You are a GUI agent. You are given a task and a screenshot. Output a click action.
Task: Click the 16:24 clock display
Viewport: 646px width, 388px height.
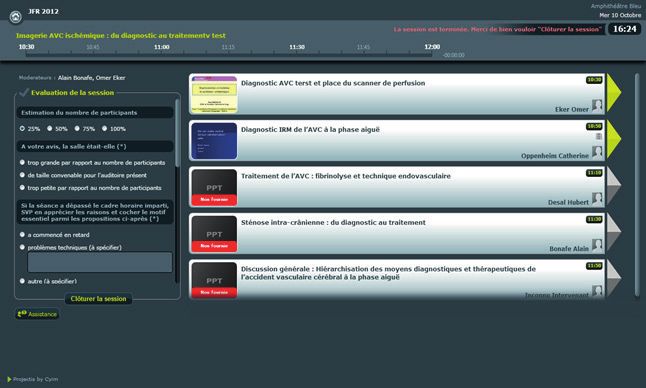point(625,29)
